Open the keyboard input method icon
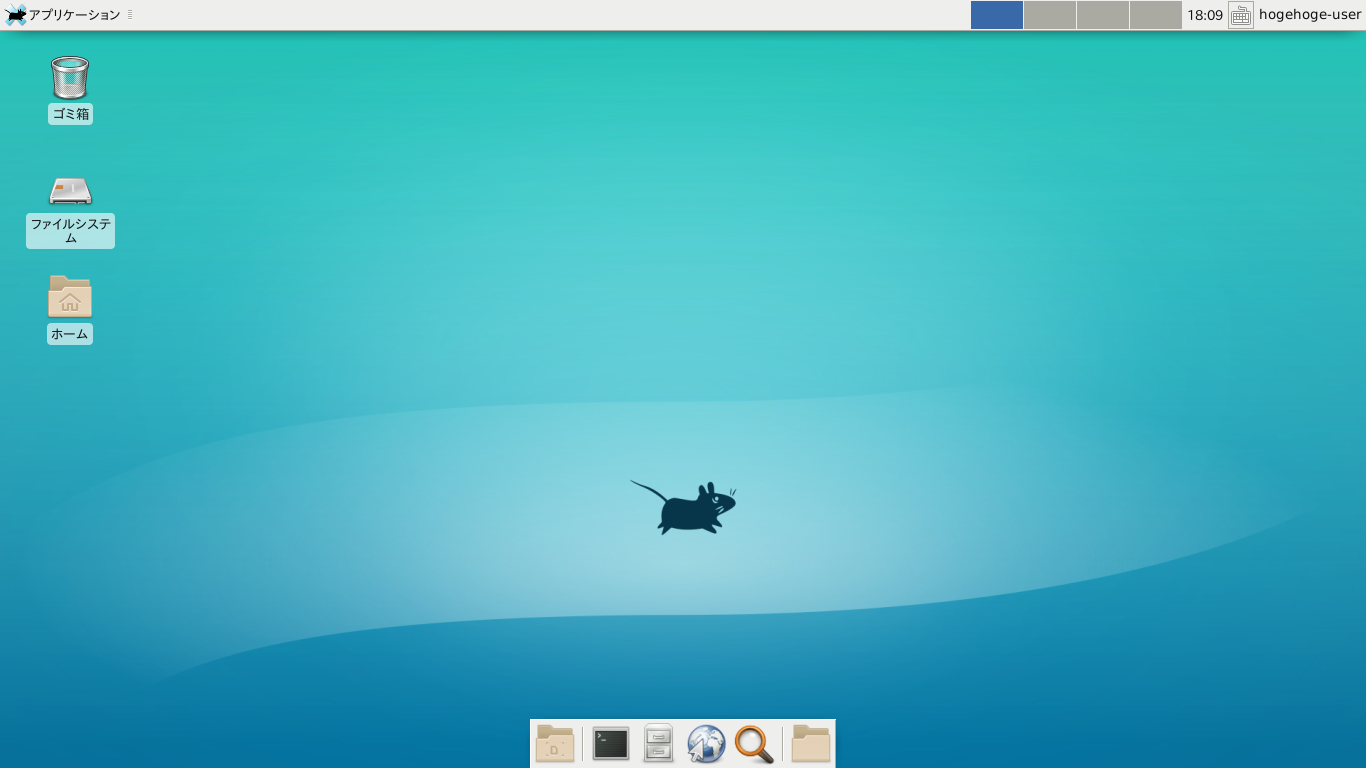 pyautogui.click(x=1241, y=15)
